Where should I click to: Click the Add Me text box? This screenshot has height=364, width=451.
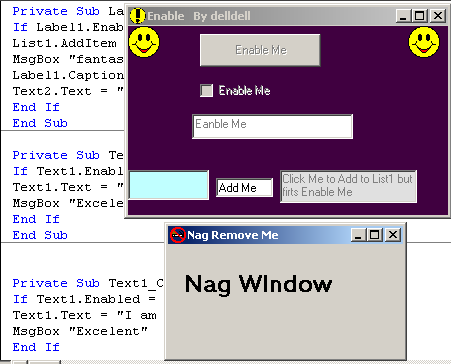[x=244, y=188]
